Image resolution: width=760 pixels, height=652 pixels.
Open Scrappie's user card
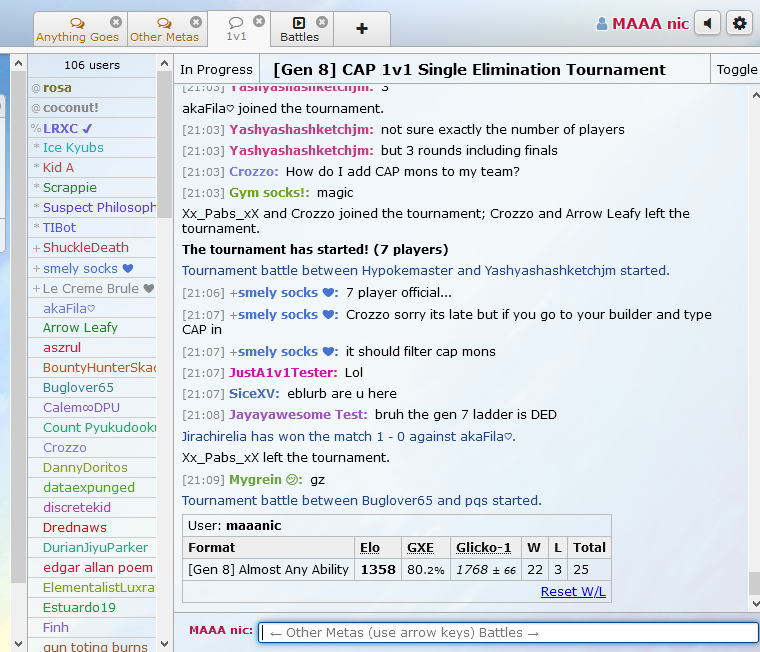tap(92, 188)
